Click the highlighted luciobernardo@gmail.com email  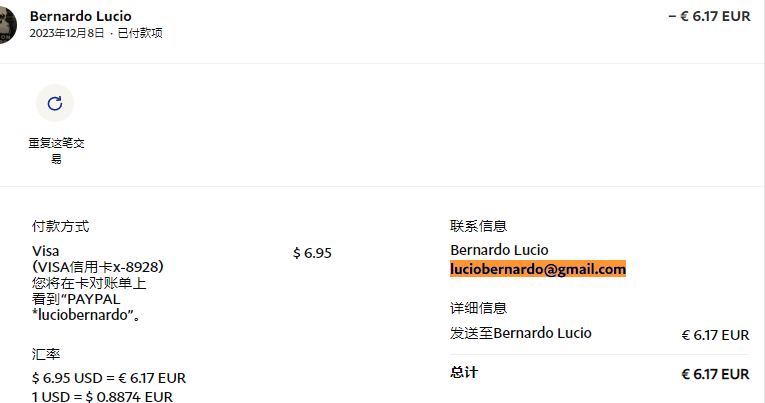(x=538, y=269)
